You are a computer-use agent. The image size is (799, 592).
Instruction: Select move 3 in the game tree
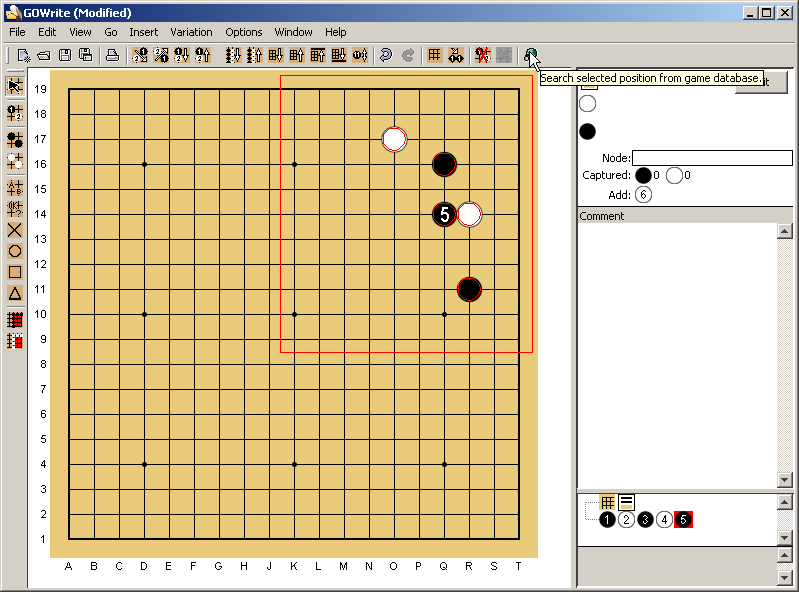[645, 520]
